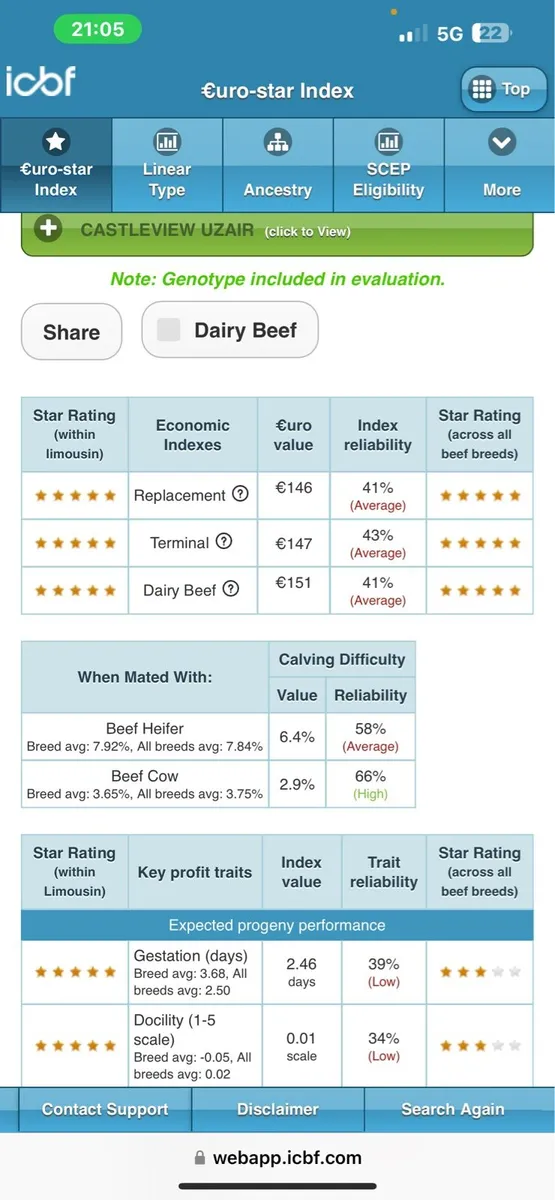
Task: Click the ICBF logo
Action: [40, 81]
